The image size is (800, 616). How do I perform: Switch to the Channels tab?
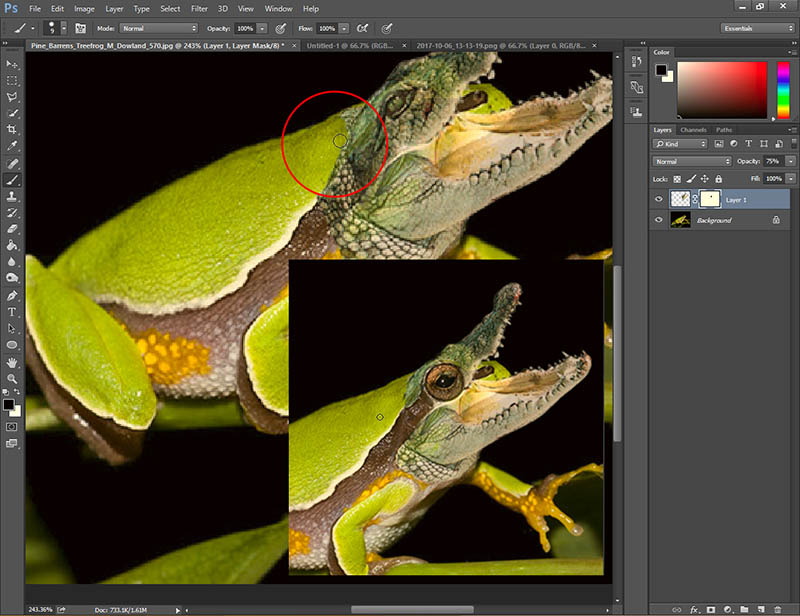pos(693,130)
